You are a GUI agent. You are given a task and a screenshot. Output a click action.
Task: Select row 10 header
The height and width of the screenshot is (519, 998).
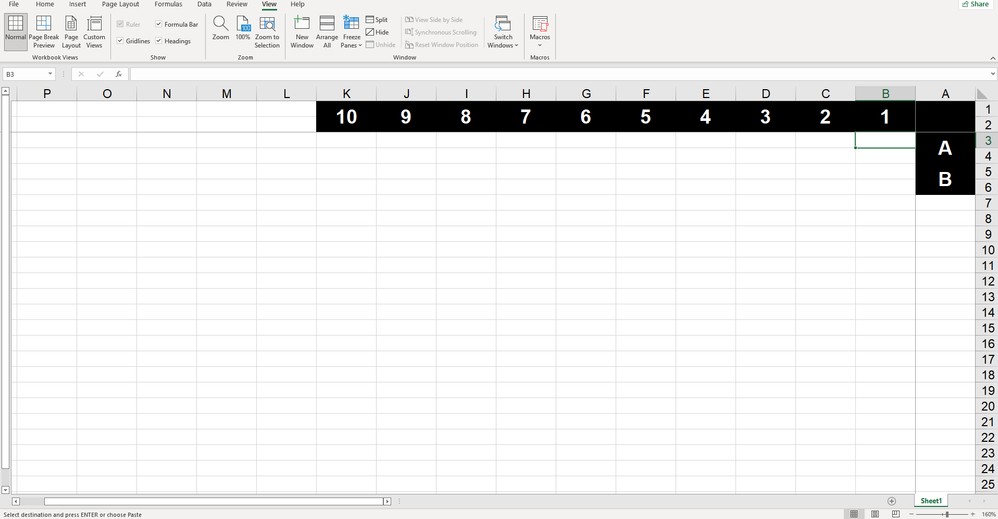987,250
